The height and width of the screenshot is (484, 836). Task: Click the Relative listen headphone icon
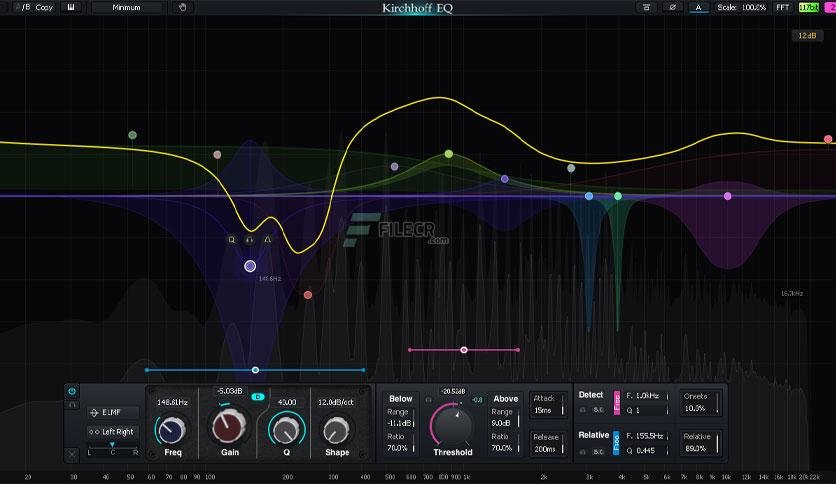coord(583,451)
